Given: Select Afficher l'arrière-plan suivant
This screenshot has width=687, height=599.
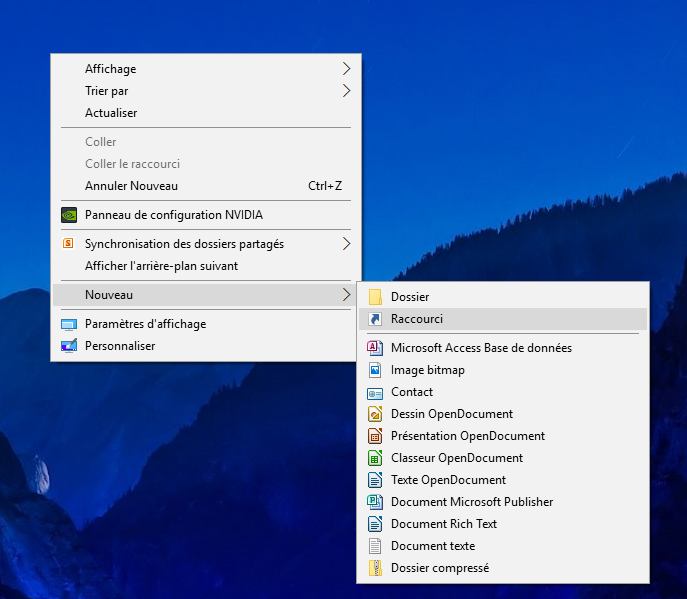Looking at the screenshot, I should pyautogui.click(x=161, y=266).
